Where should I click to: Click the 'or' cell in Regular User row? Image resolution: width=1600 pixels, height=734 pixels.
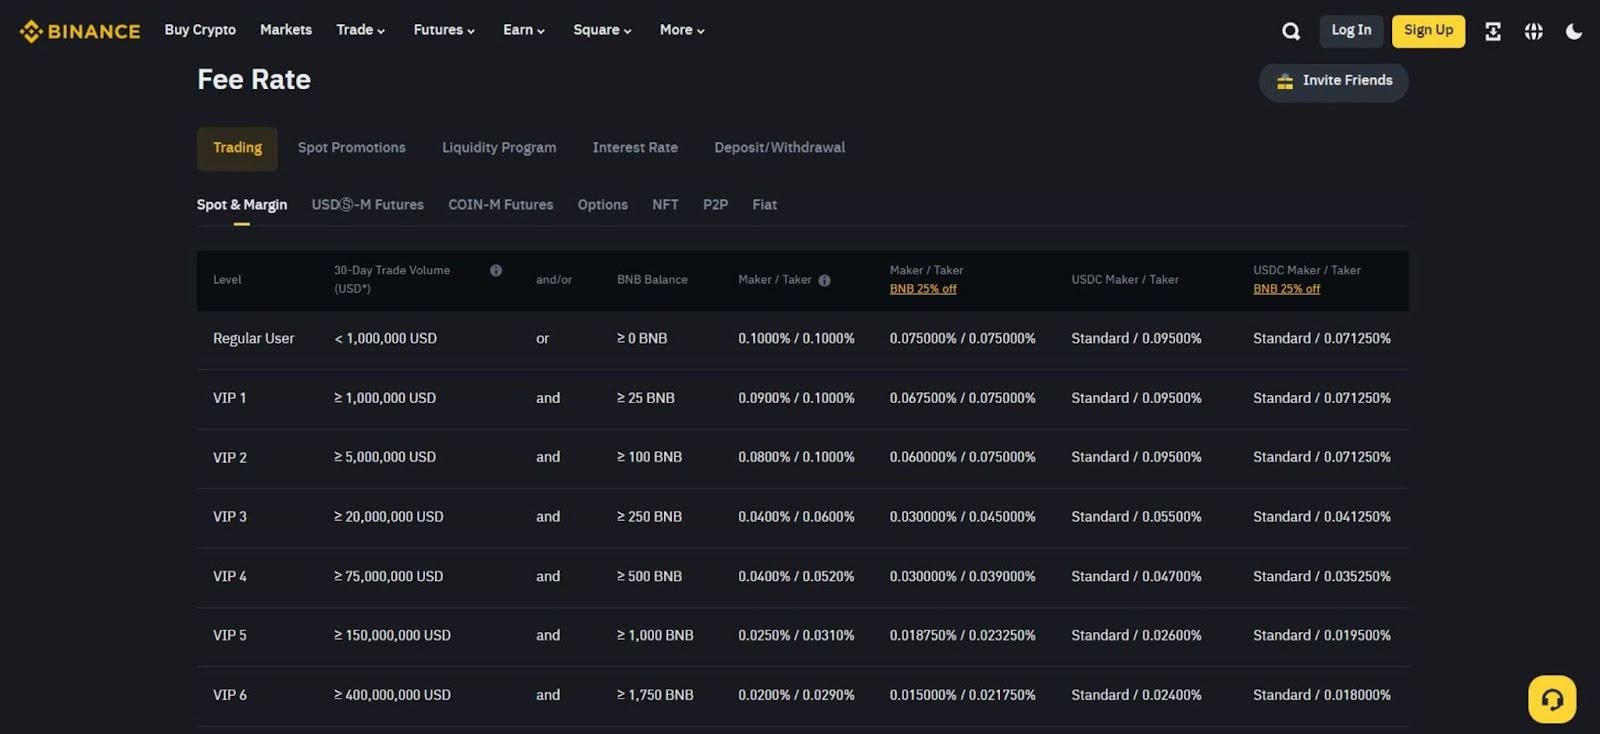point(543,339)
